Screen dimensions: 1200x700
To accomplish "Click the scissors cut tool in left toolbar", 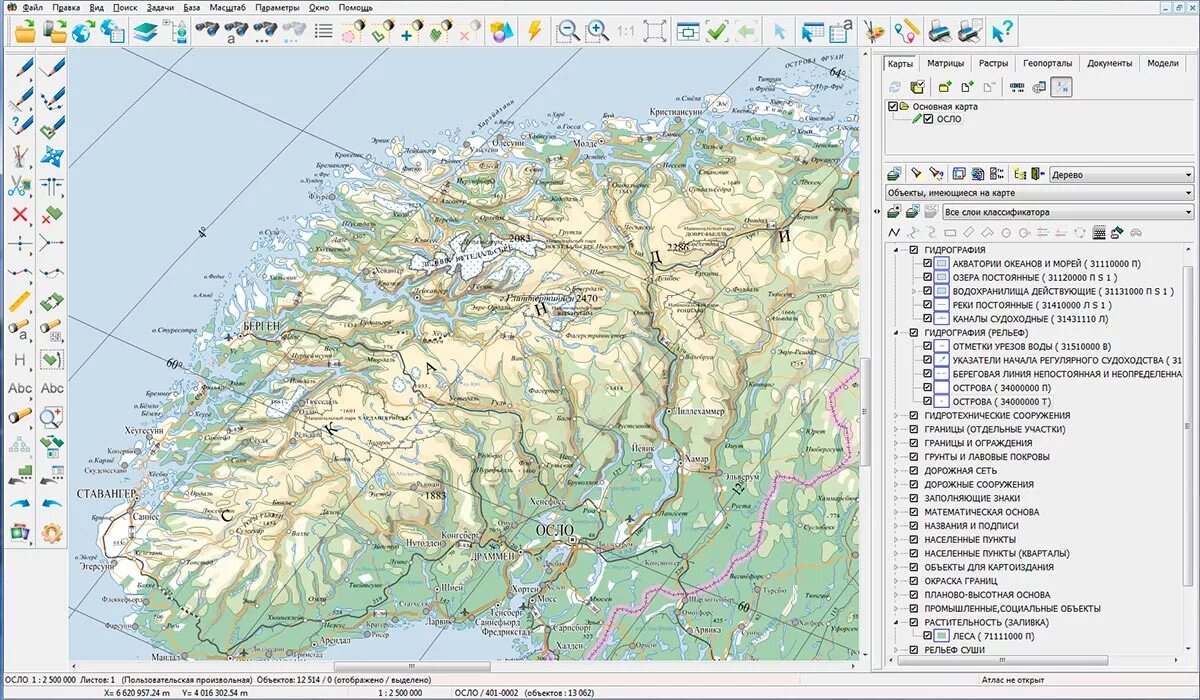I will coord(19,185).
